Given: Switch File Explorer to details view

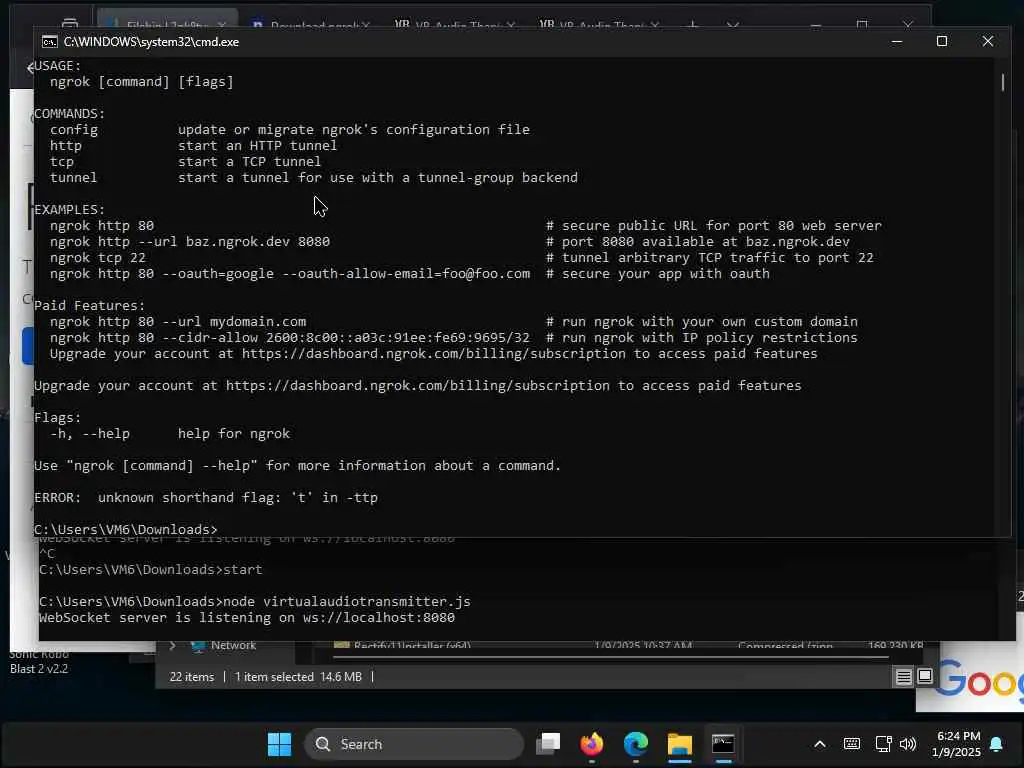Looking at the screenshot, I should click(x=903, y=677).
